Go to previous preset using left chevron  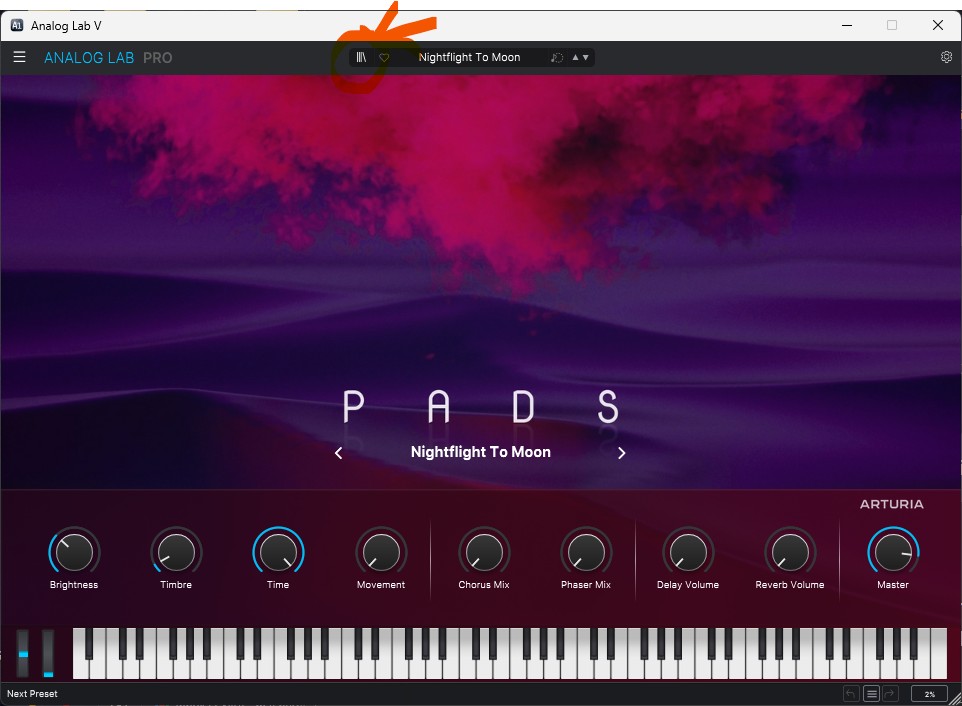339,453
